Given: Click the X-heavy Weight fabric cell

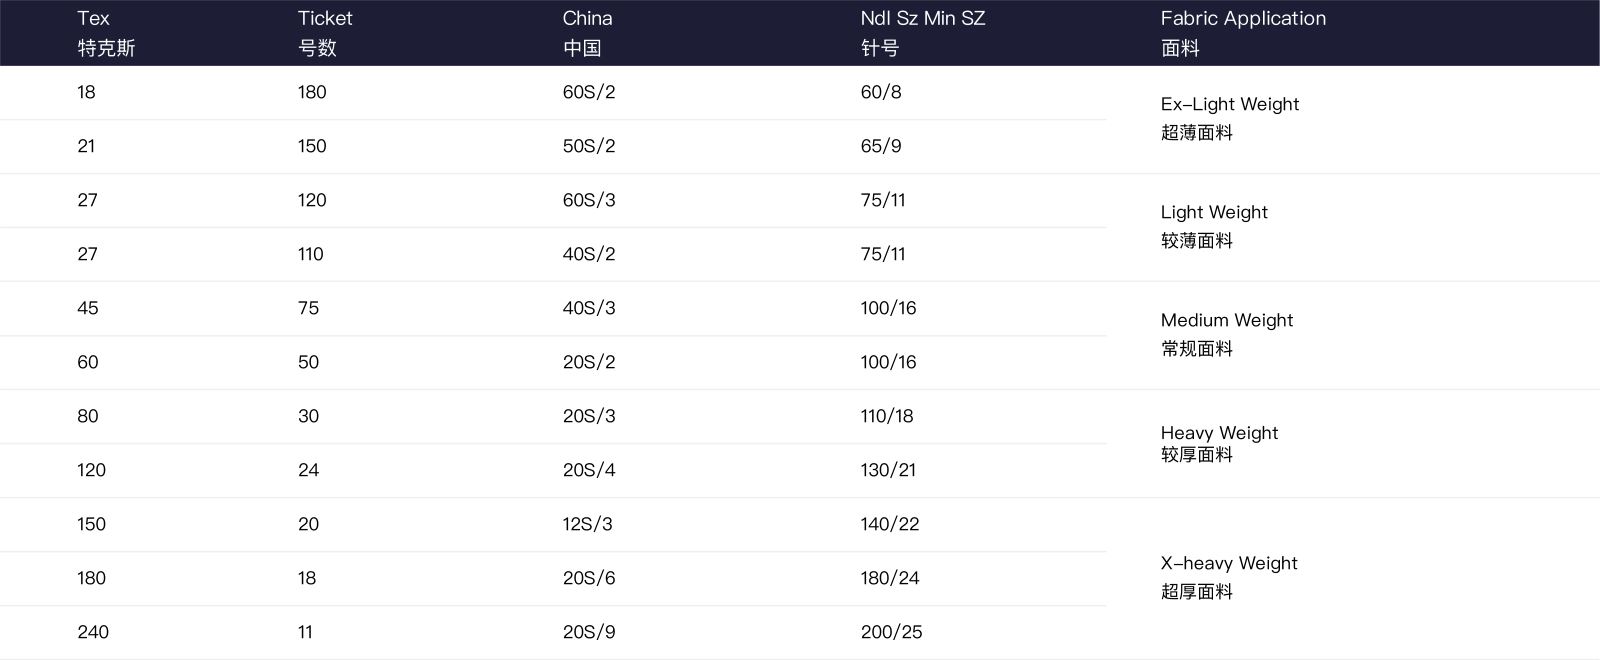Looking at the screenshot, I should pos(1228,577).
